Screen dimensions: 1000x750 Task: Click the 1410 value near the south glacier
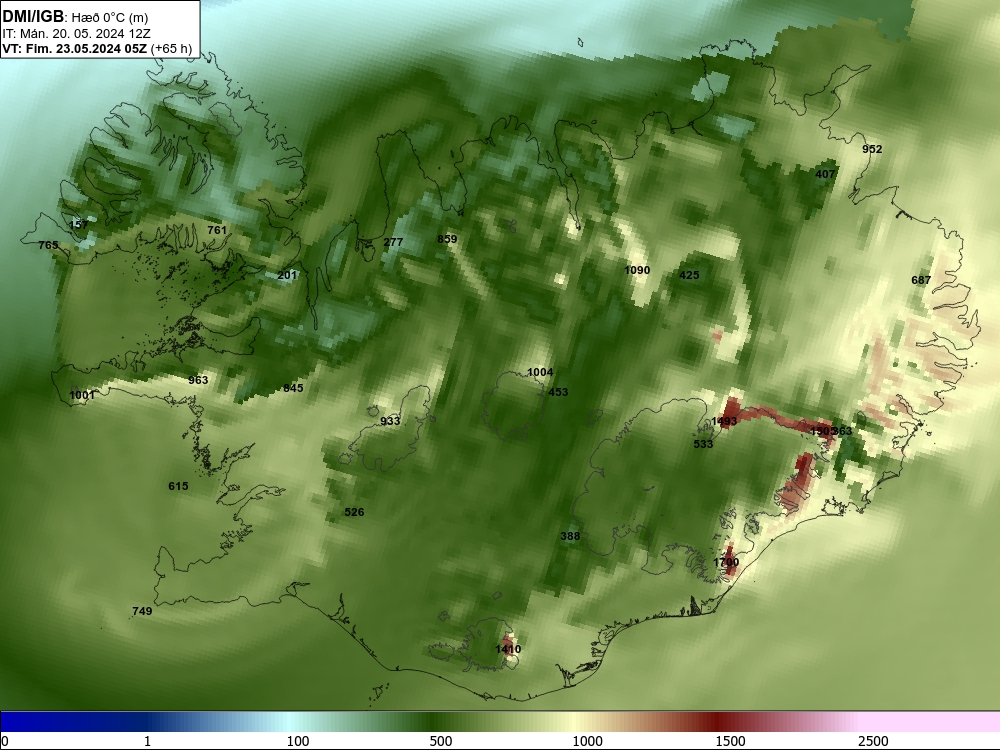[508, 649]
